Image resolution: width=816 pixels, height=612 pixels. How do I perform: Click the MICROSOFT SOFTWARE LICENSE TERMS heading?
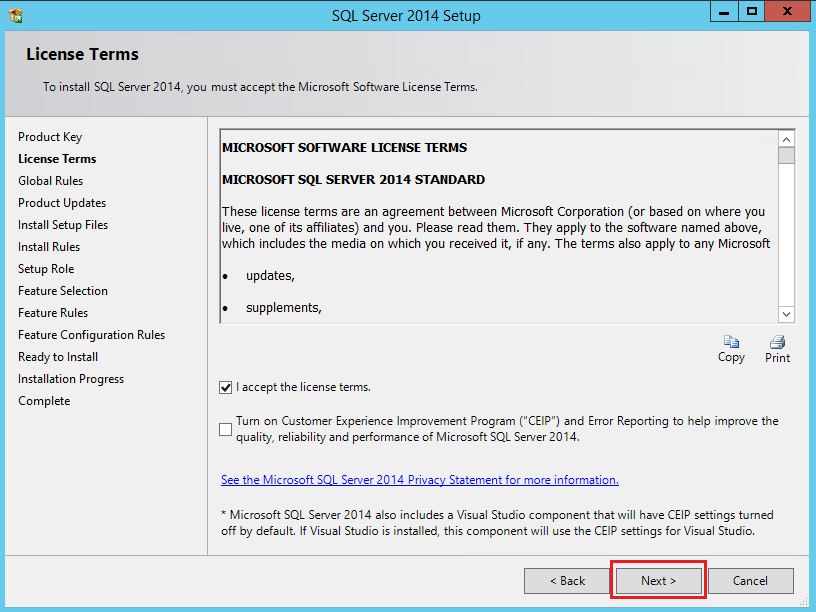[345, 148]
